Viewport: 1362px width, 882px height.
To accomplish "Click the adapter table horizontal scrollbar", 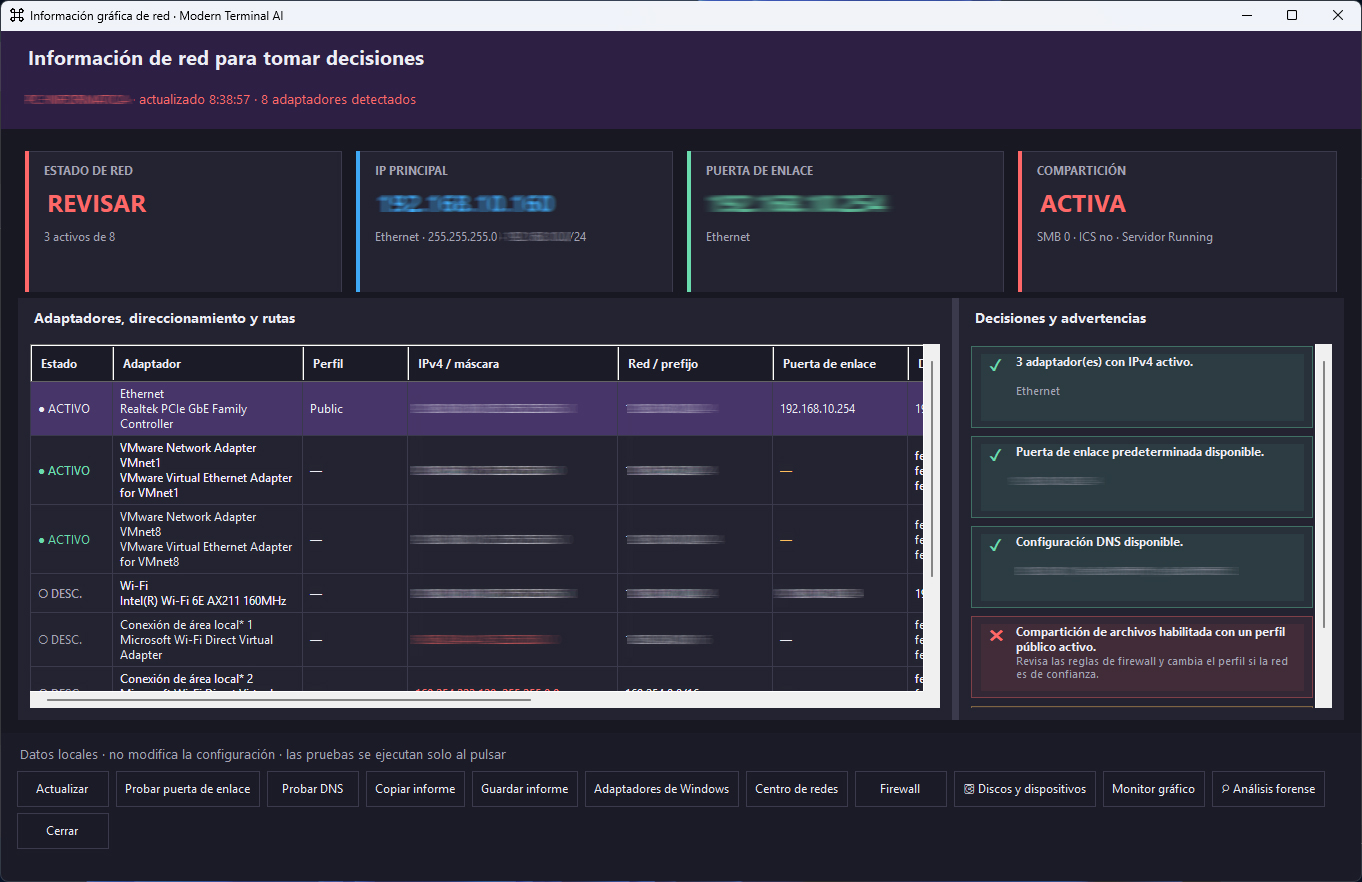I will coord(289,699).
